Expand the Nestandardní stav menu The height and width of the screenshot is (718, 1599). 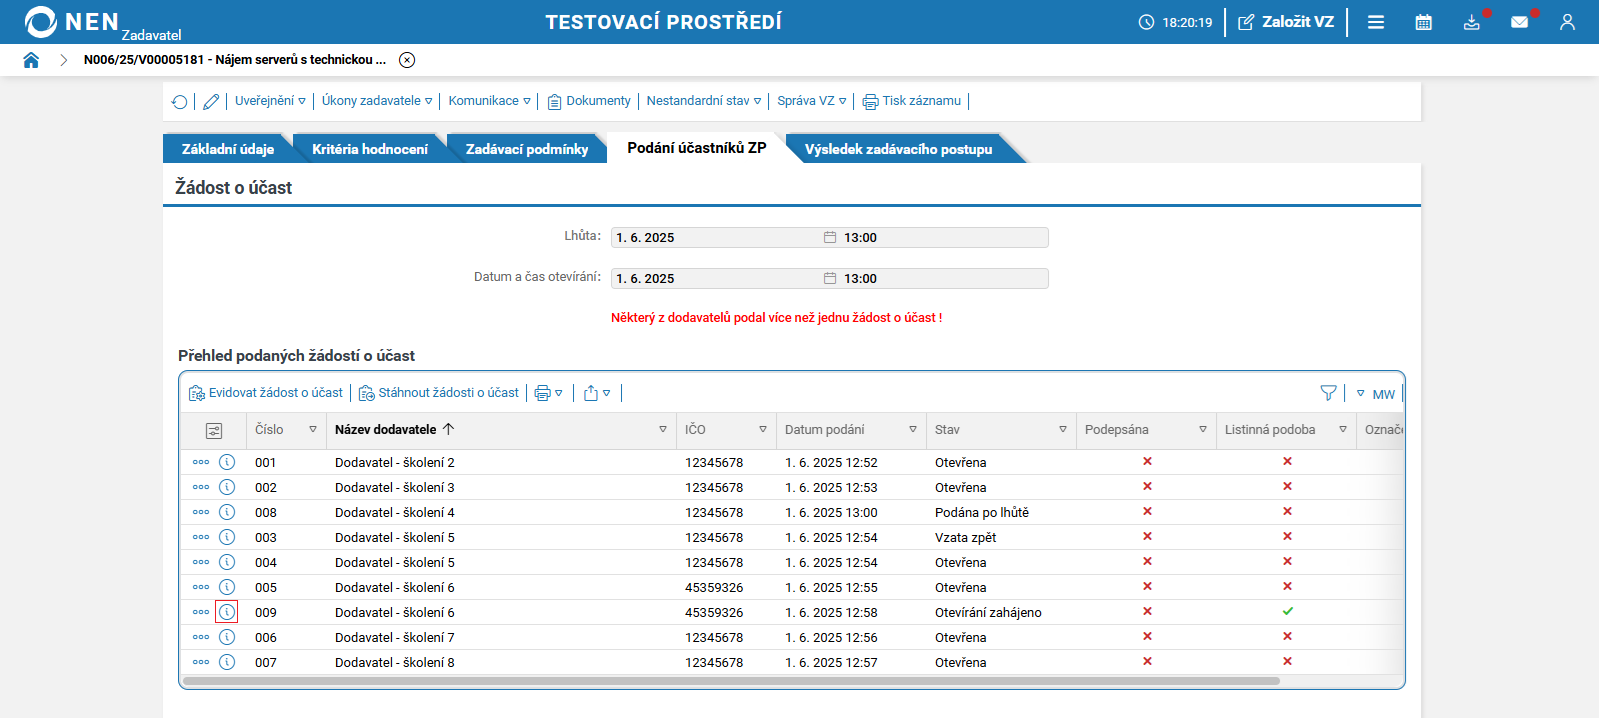pyautogui.click(x=704, y=101)
